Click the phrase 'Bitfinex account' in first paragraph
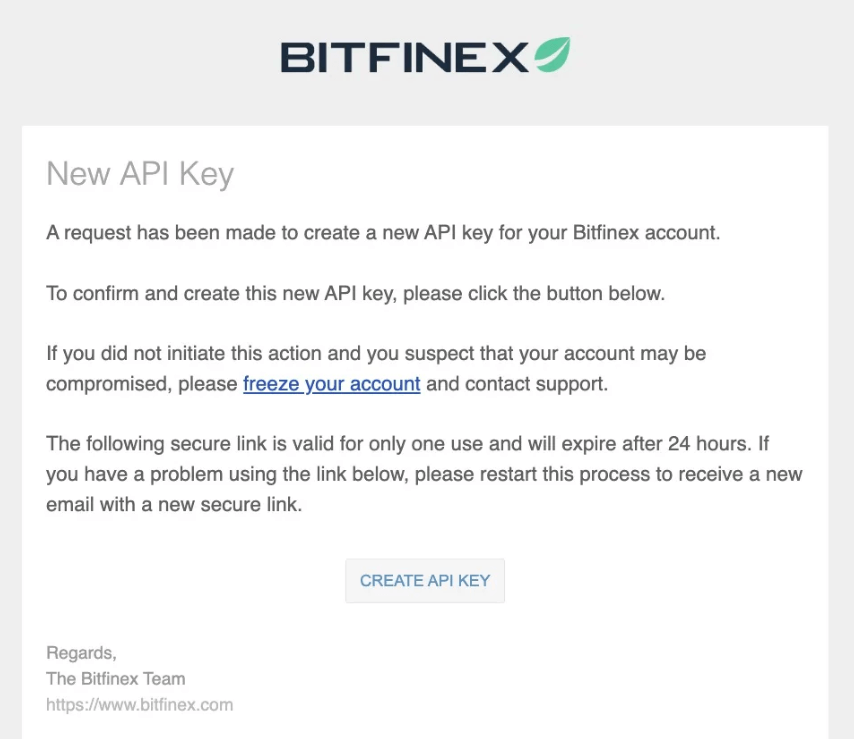Image resolution: width=854 pixels, height=740 pixels. (x=646, y=233)
